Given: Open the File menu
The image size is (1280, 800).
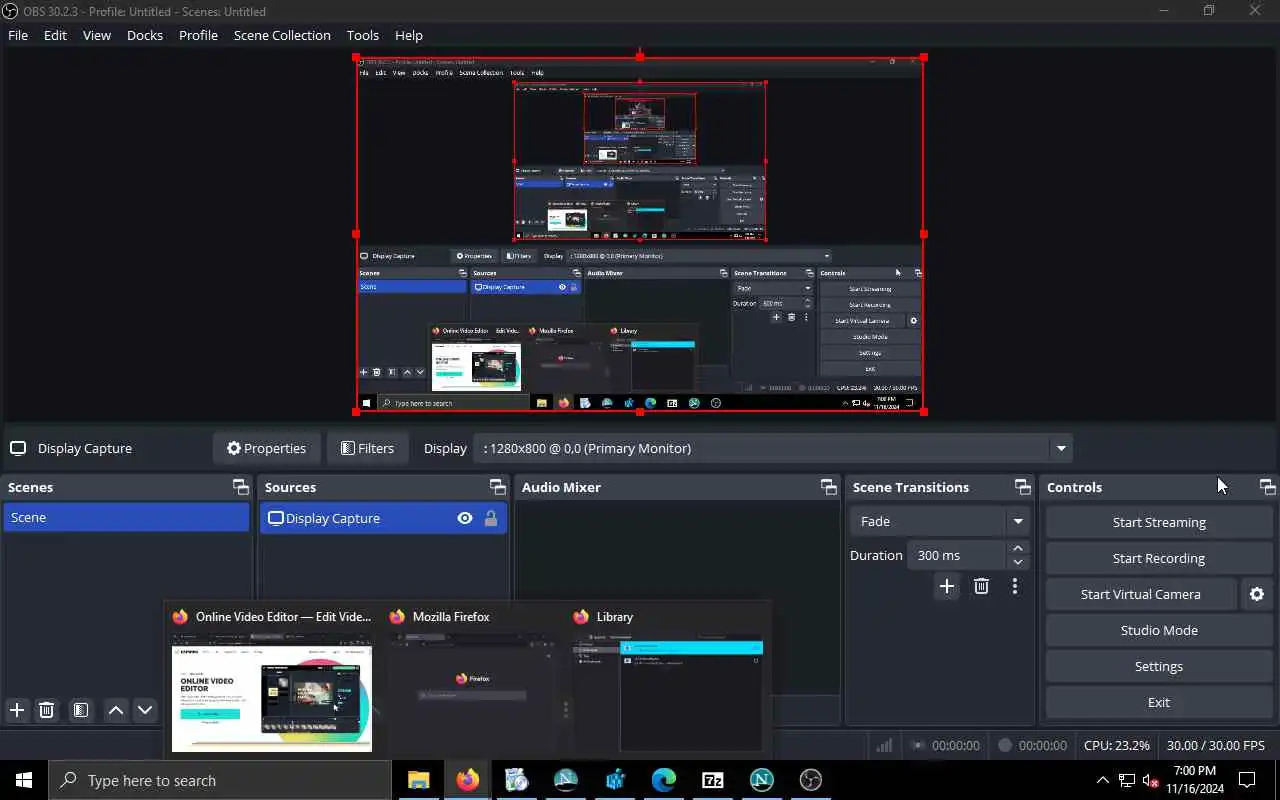Looking at the screenshot, I should coord(18,35).
